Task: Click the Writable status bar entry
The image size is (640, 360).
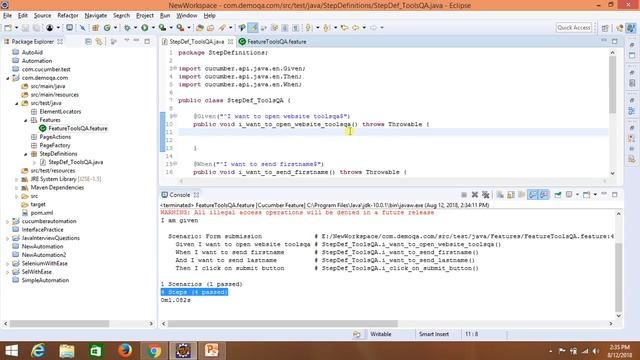Action: (x=380, y=334)
